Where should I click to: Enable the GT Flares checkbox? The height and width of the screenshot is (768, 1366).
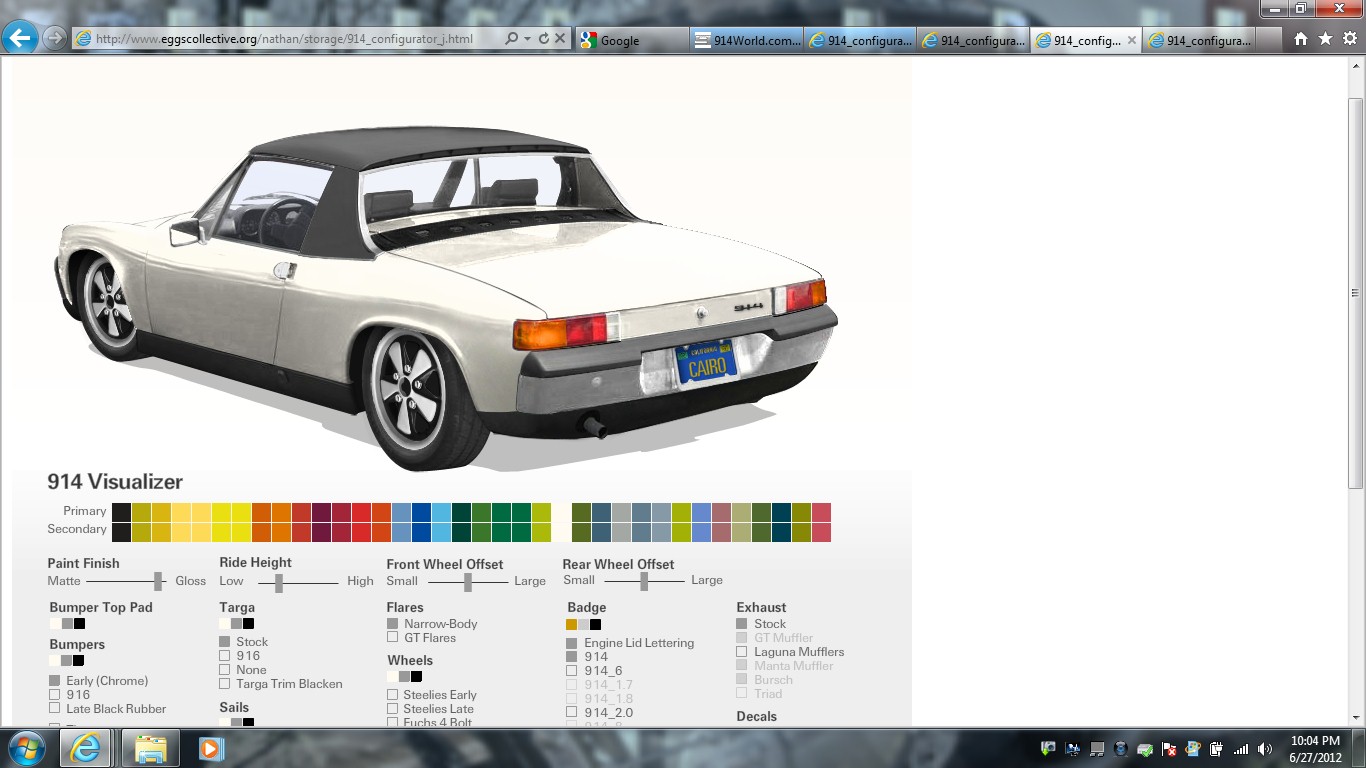pos(393,638)
